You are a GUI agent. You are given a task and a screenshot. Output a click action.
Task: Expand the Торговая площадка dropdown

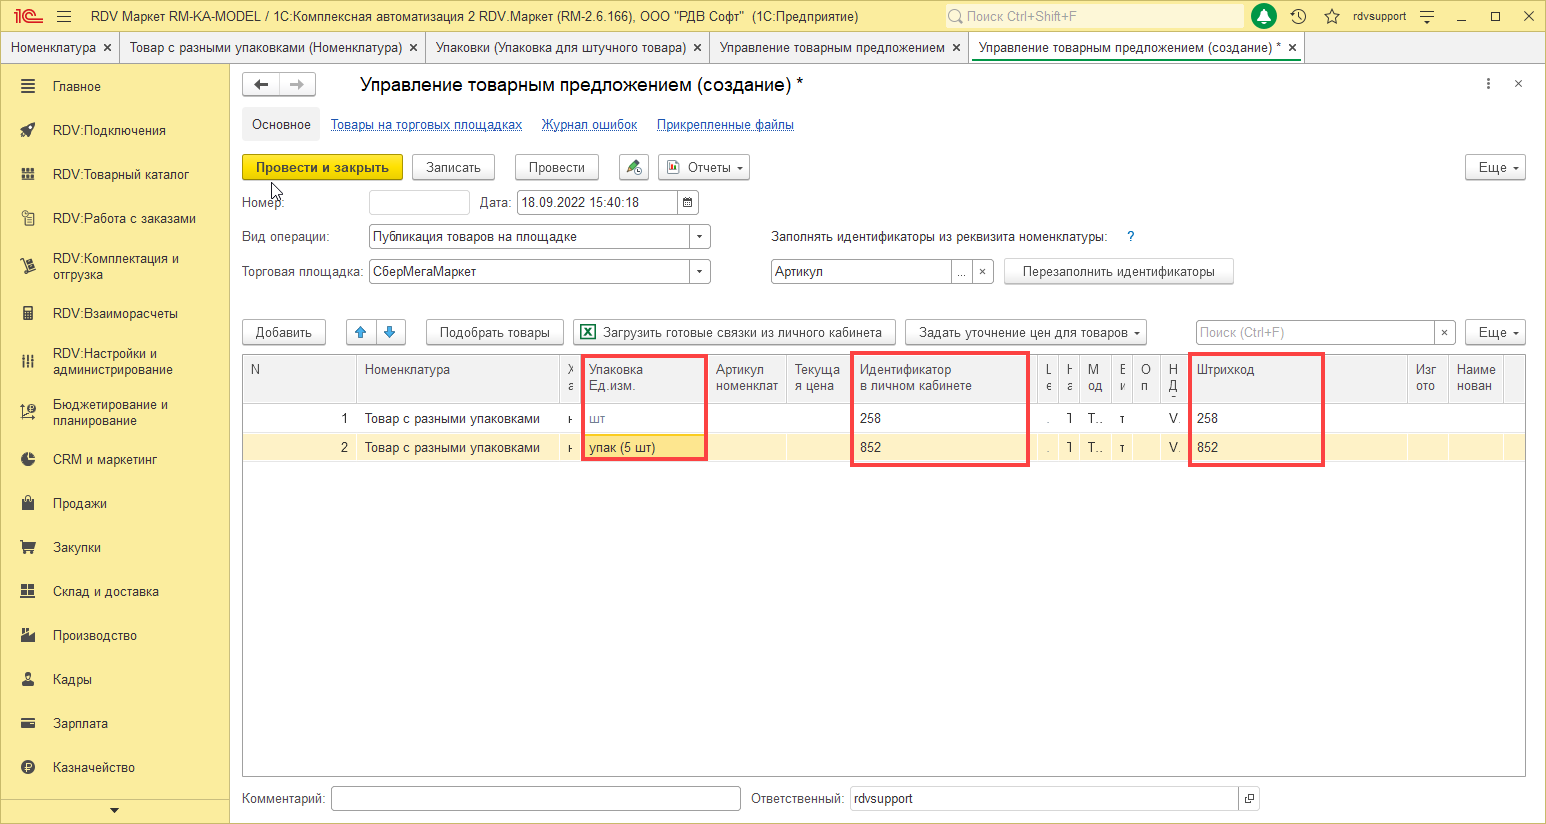tap(700, 271)
